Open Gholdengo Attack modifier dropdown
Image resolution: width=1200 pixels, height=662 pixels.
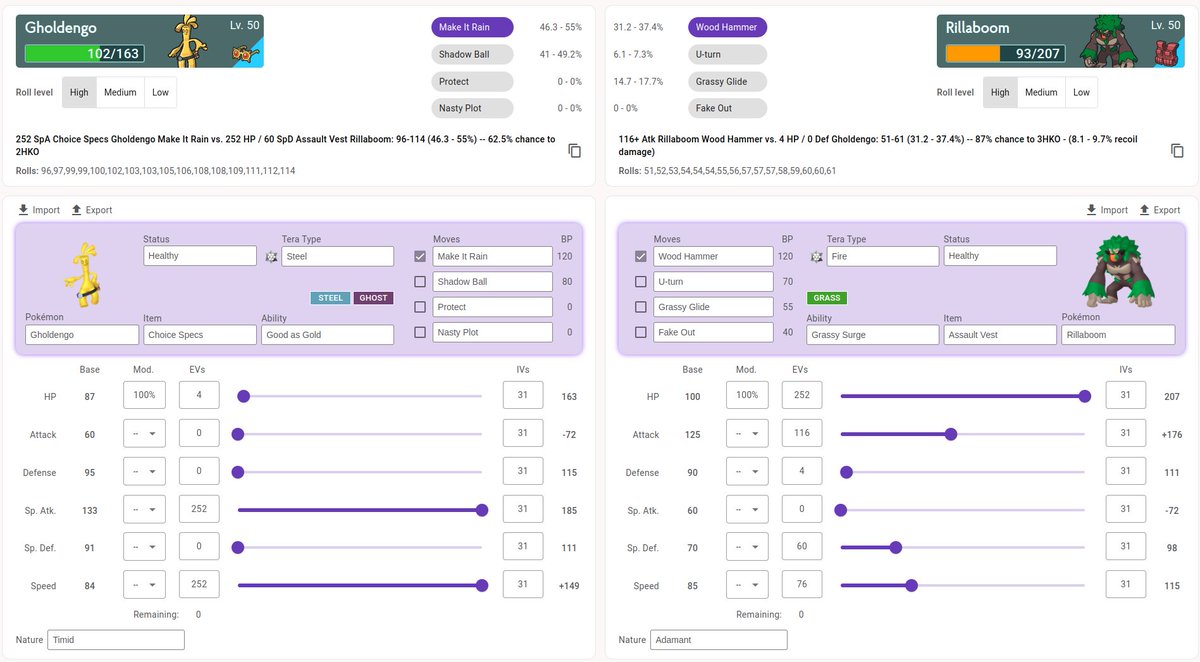point(144,433)
